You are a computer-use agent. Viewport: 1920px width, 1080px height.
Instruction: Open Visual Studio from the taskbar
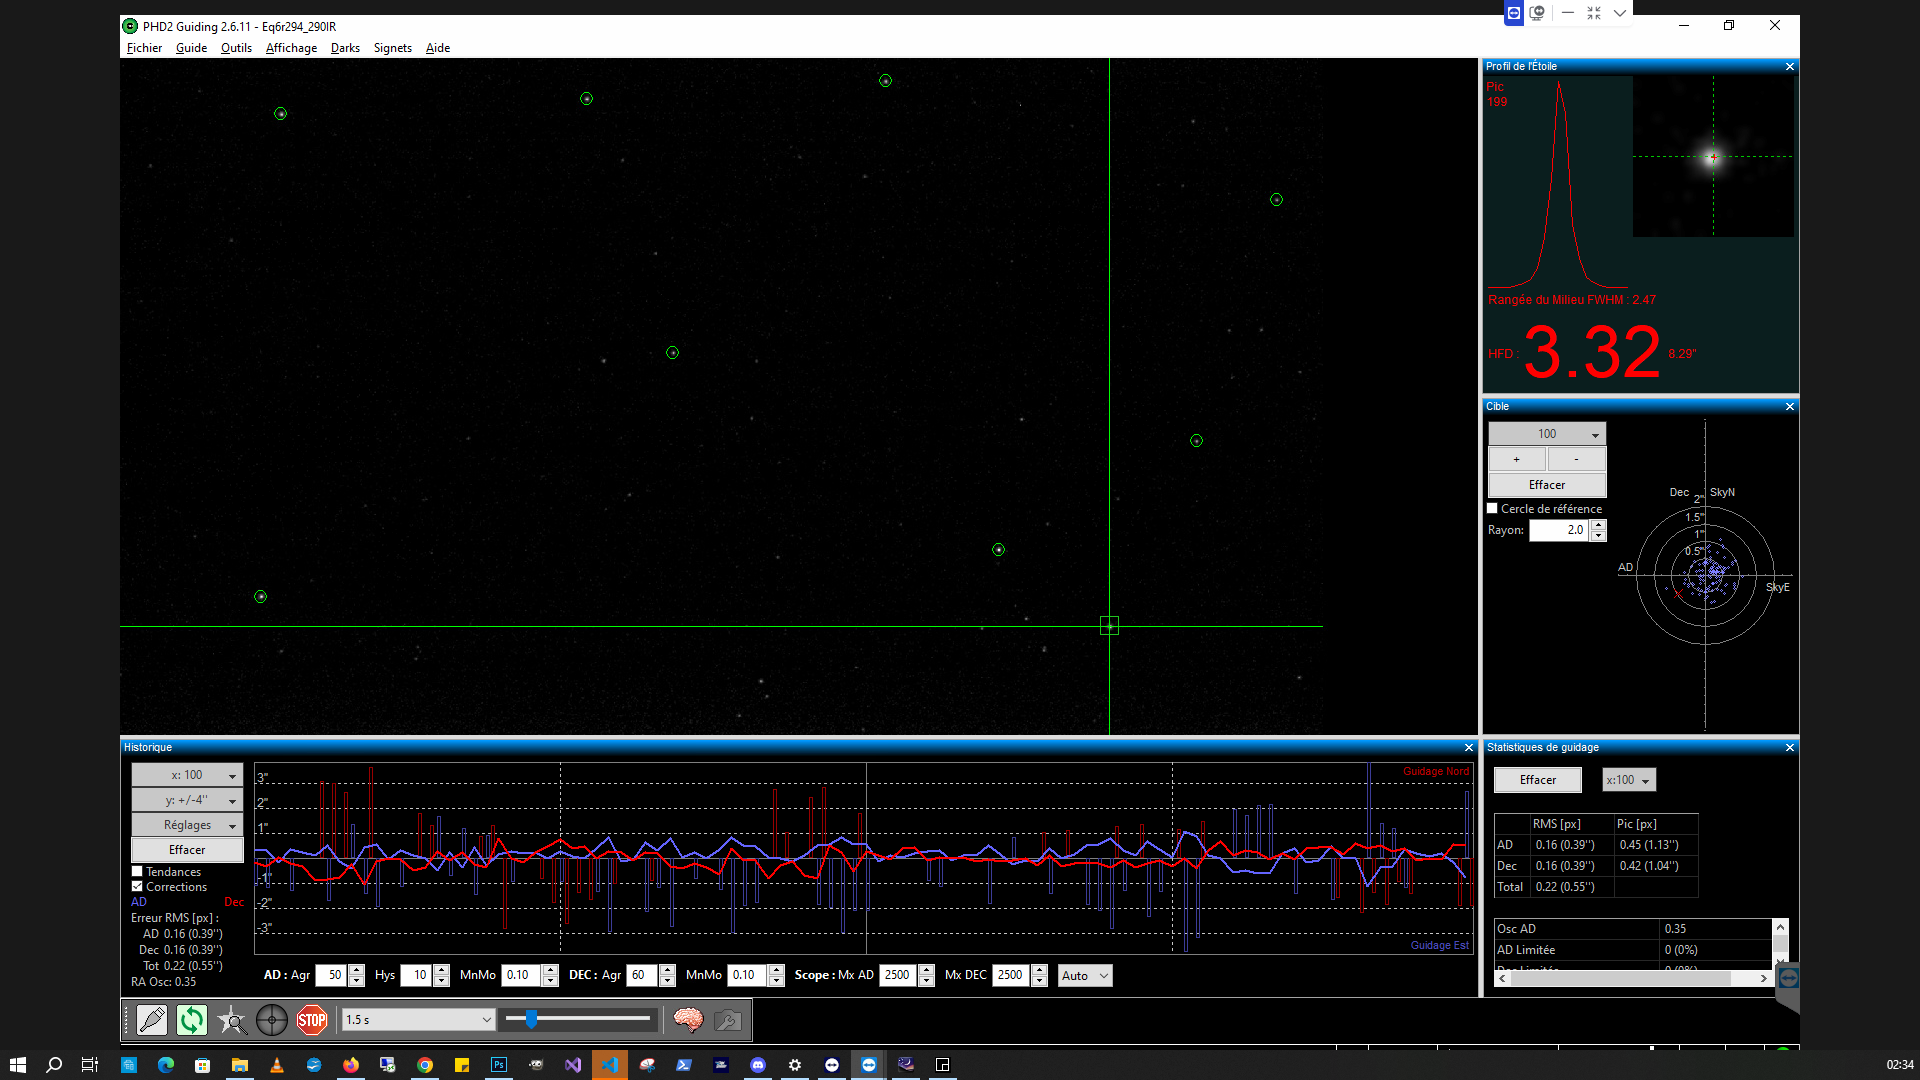pos(573,1065)
